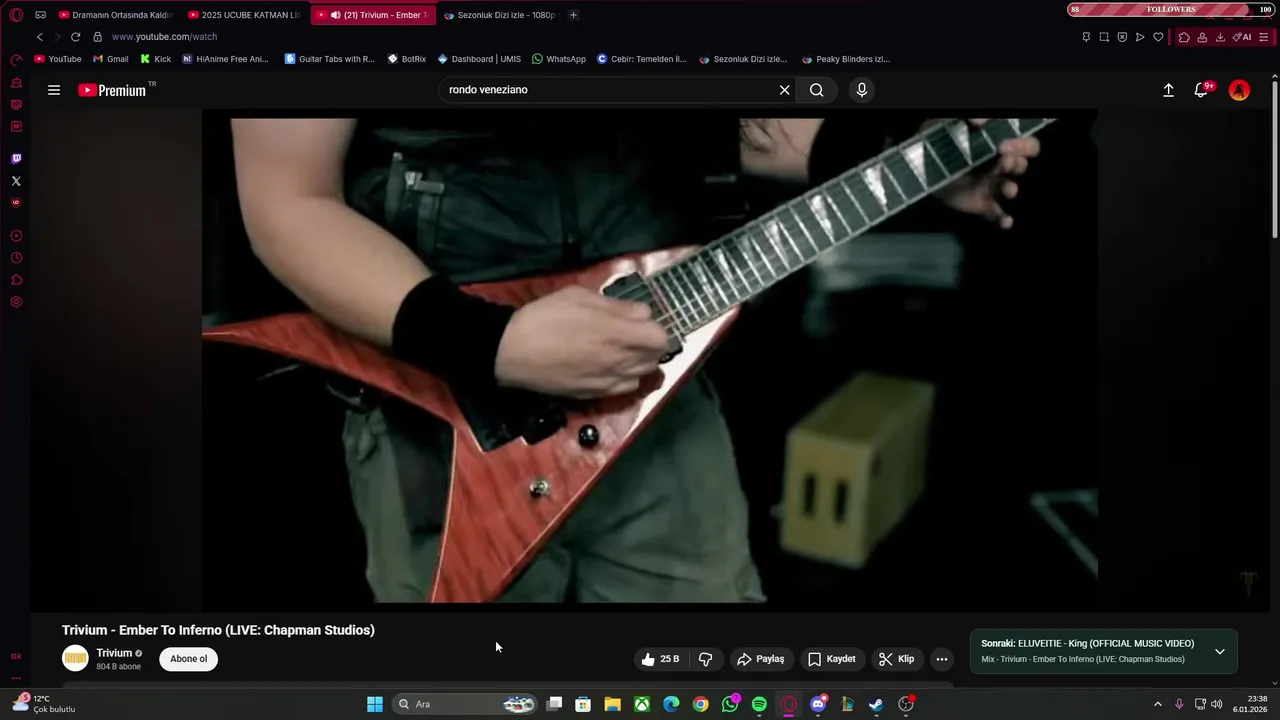Focus the address bar URL
The width and height of the screenshot is (1280, 720).
click(164, 37)
